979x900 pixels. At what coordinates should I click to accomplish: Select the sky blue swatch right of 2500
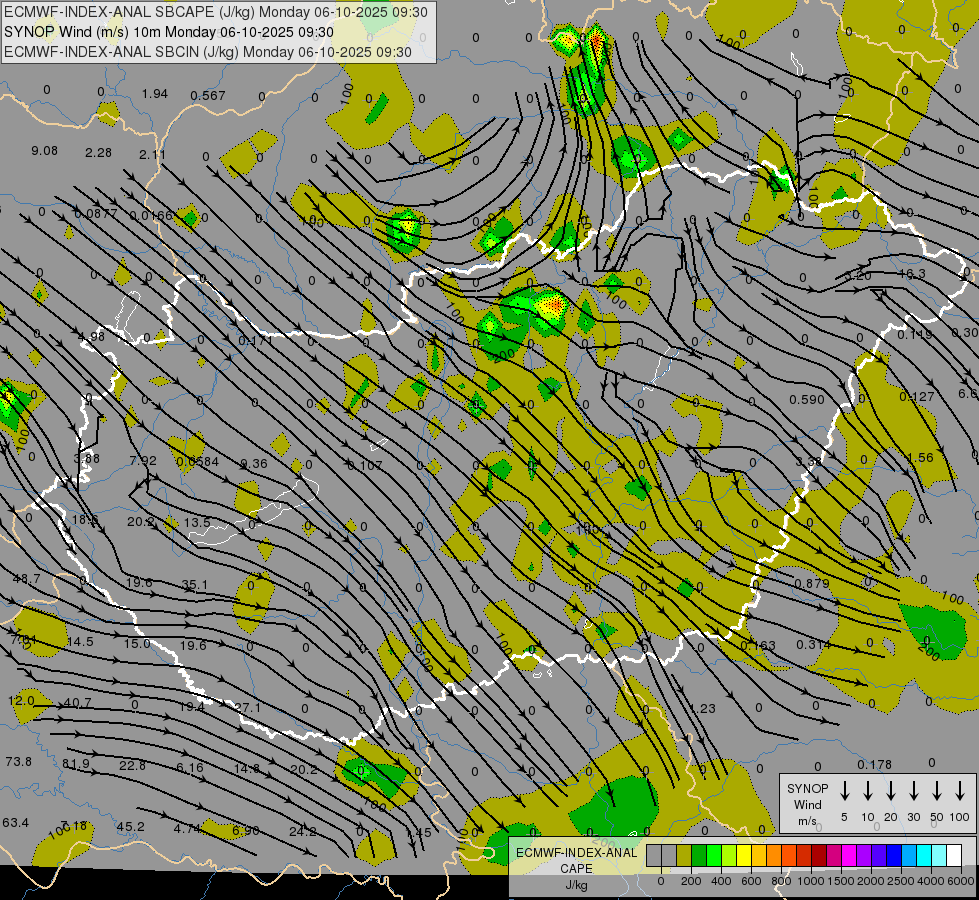point(908,855)
